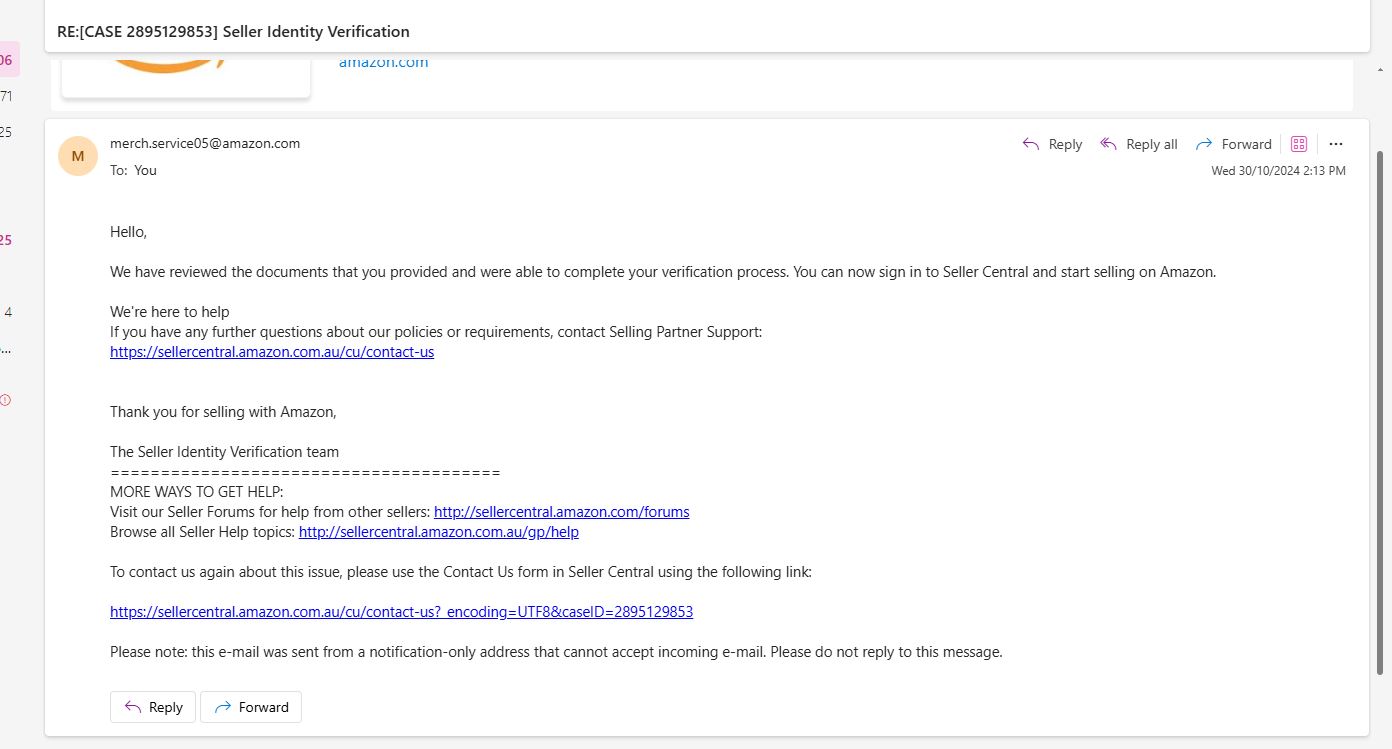
Task: Open the amazon.com link in previous message
Action: click(384, 62)
